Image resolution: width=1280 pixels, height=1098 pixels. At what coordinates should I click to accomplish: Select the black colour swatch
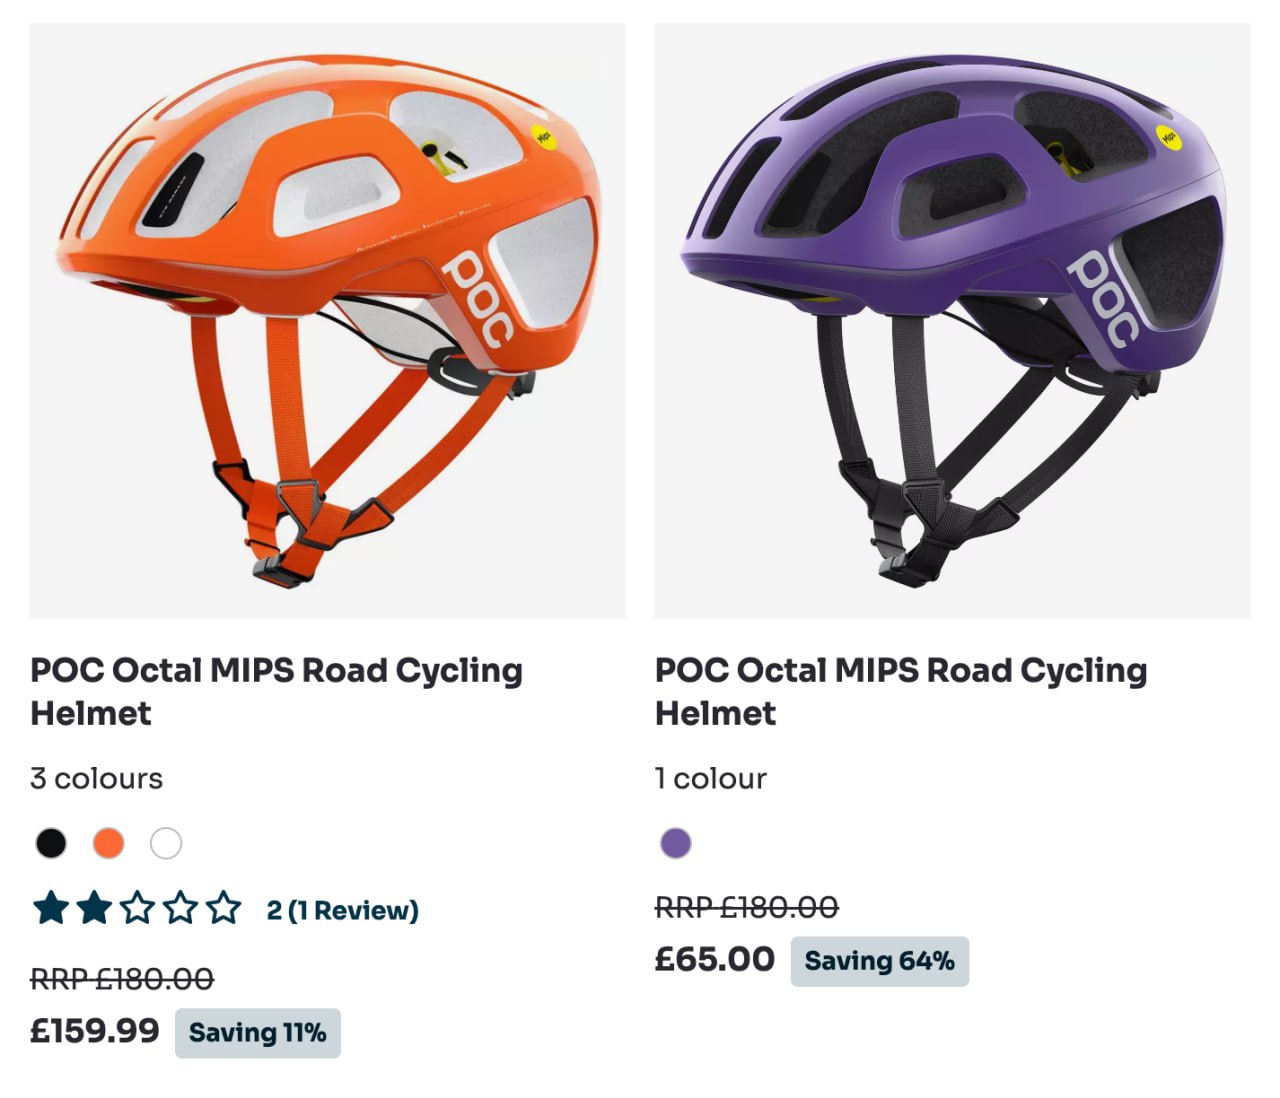51,843
